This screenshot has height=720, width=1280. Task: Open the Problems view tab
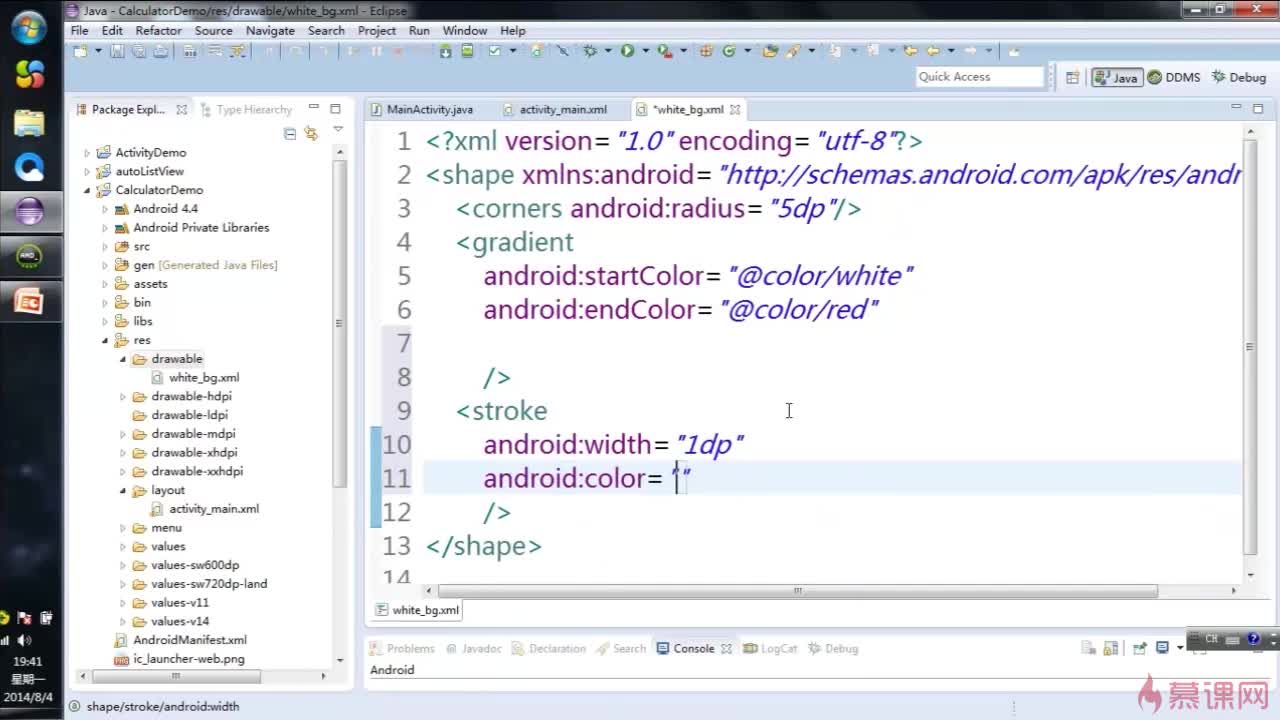coord(403,649)
